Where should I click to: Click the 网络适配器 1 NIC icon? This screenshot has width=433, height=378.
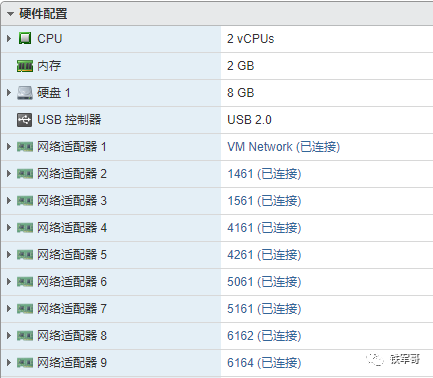(x=25, y=147)
